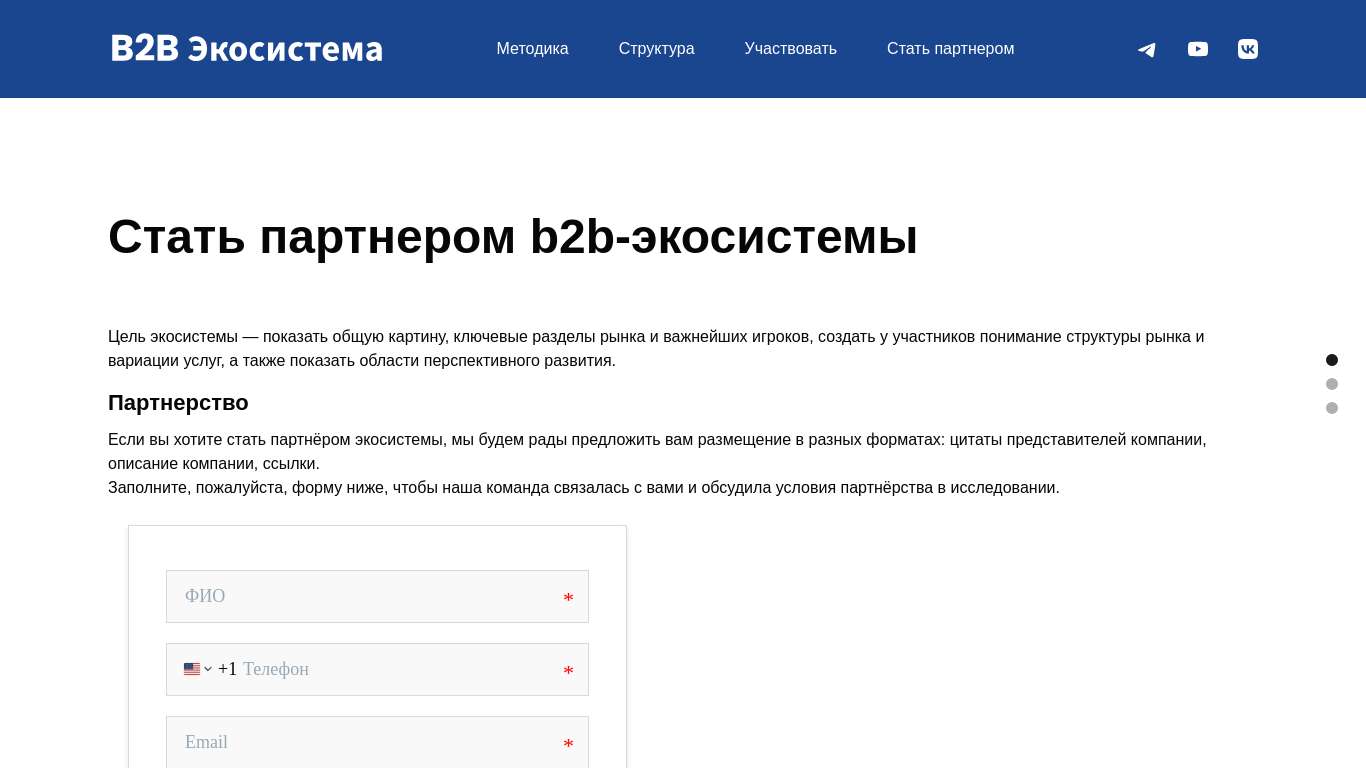Screen dimensions: 1366x768
Task: Click the +1 country code text
Action: 228,669
